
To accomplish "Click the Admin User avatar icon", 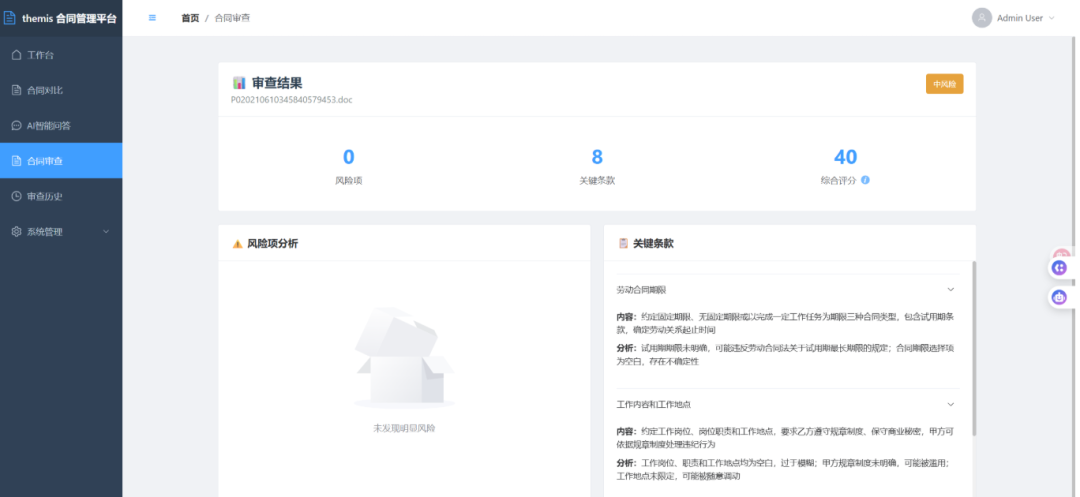I will click(x=982, y=18).
